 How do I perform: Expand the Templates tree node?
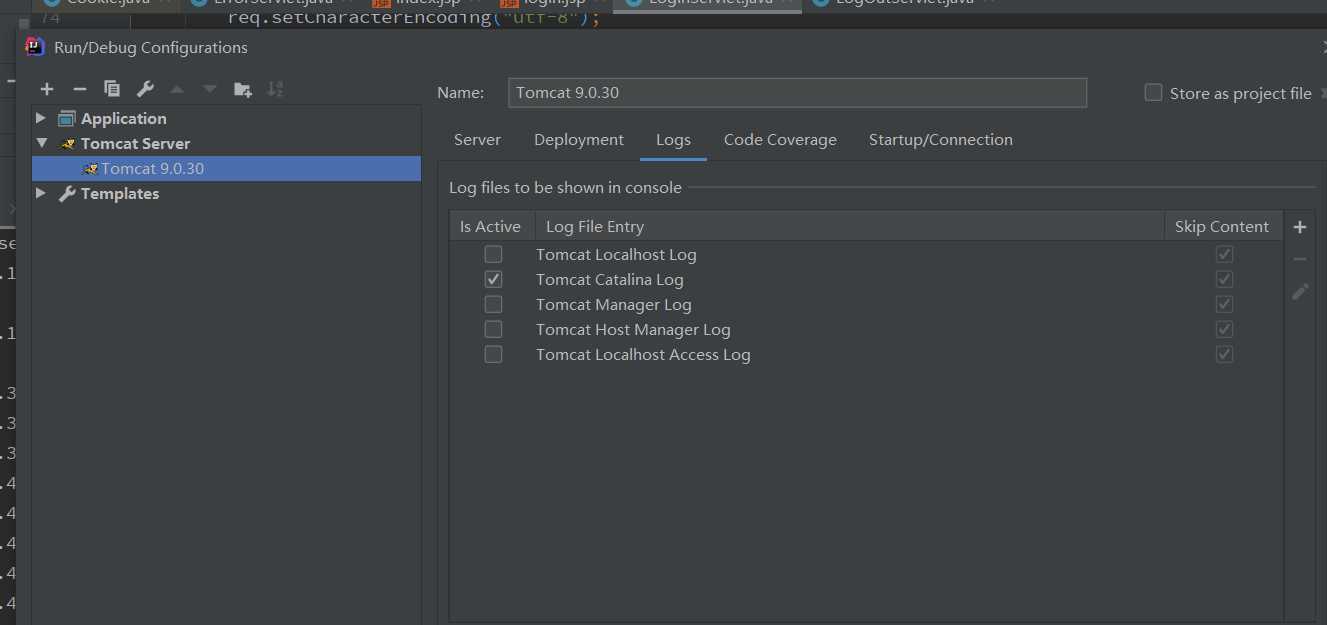pos(41,193)
